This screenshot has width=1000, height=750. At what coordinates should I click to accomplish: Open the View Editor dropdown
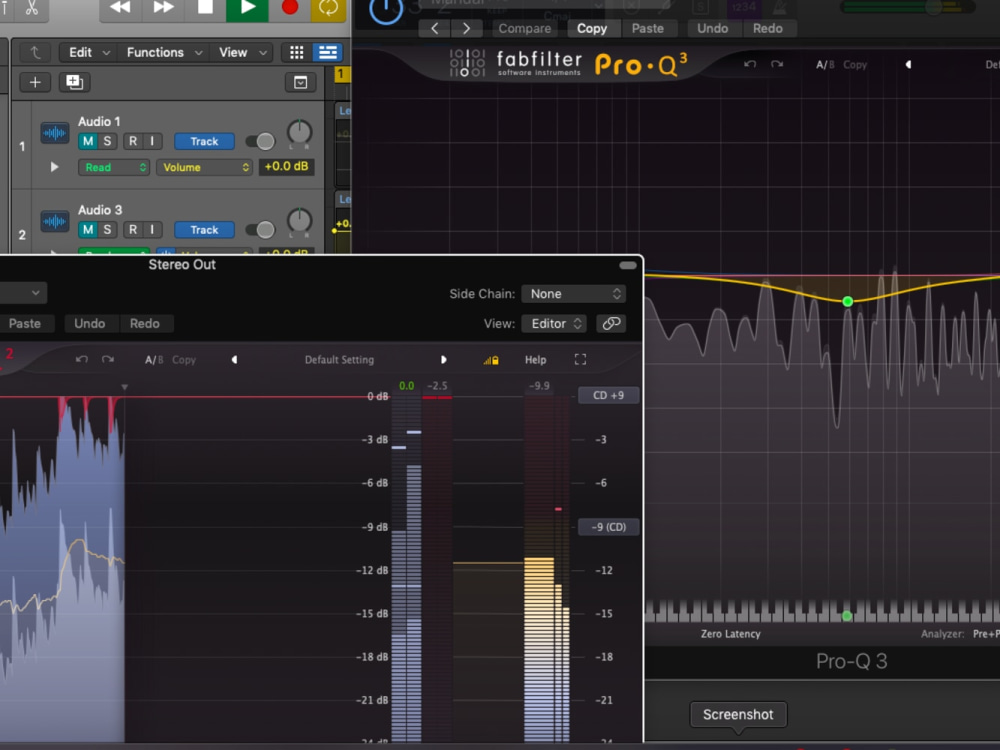pos(554,323)
